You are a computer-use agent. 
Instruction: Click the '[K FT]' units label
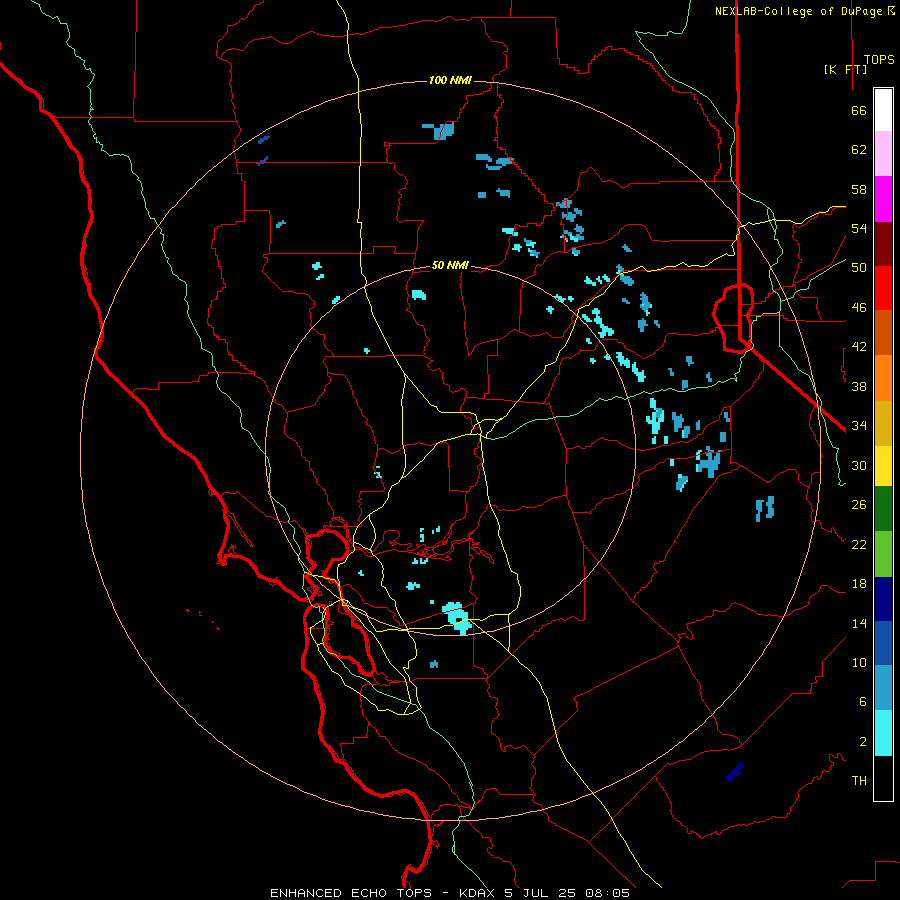845,69
